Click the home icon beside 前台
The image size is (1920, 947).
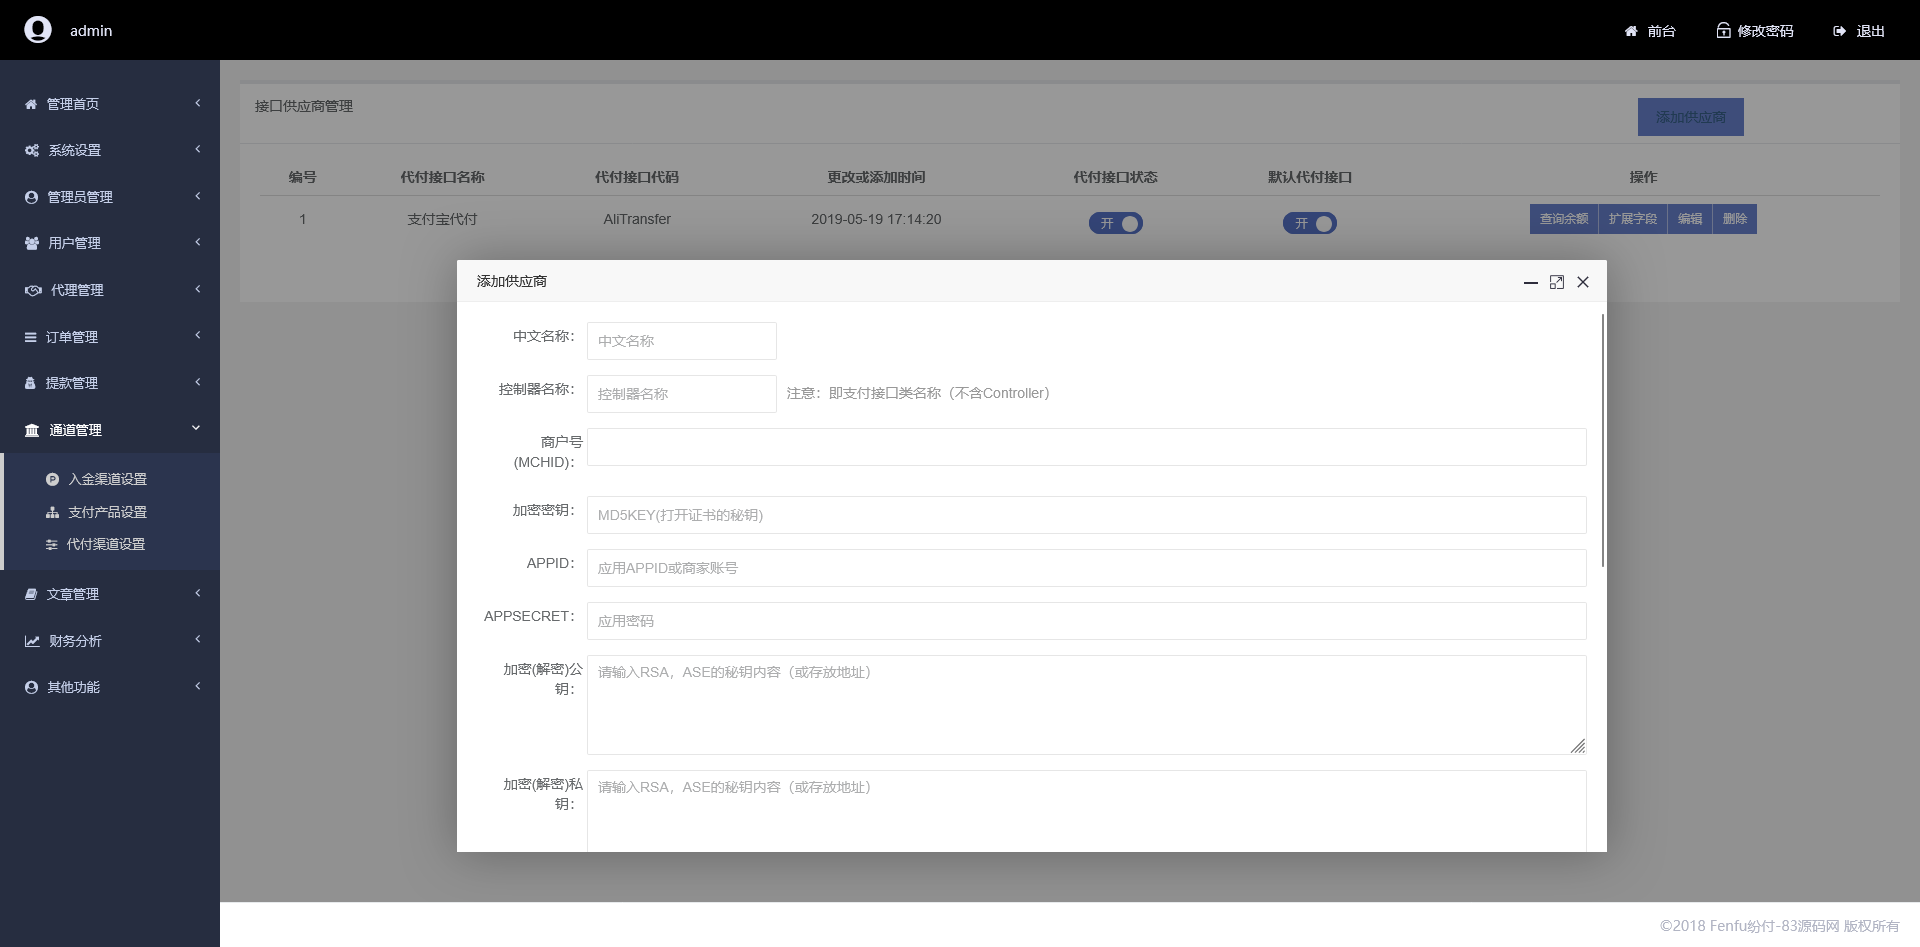click(1631, 31)
